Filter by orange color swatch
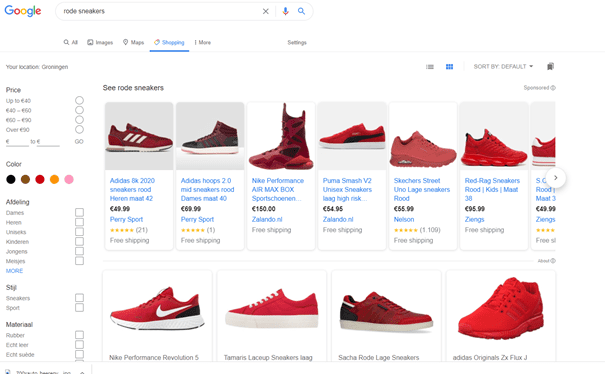This screenshot has height=374, width=605. coord(54,179)
